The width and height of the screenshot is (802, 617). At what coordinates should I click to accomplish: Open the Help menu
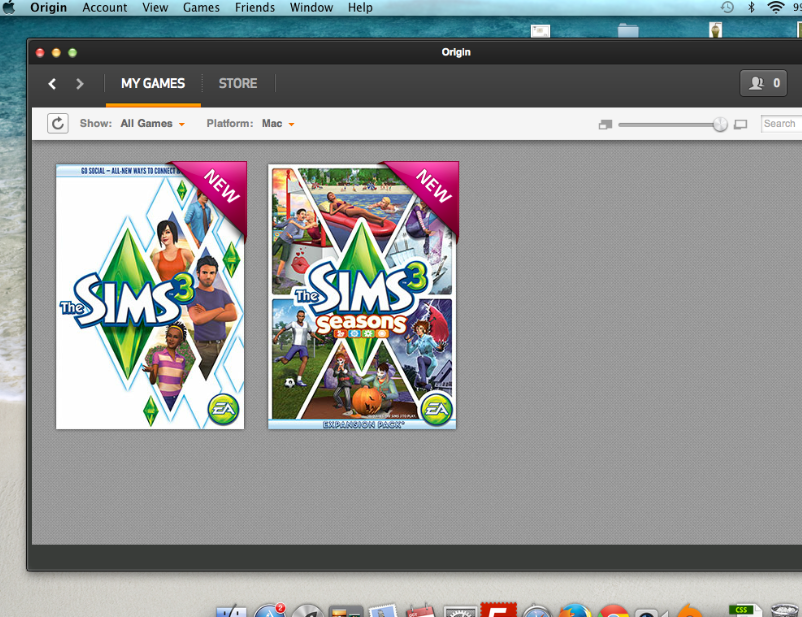pos(360,8)
